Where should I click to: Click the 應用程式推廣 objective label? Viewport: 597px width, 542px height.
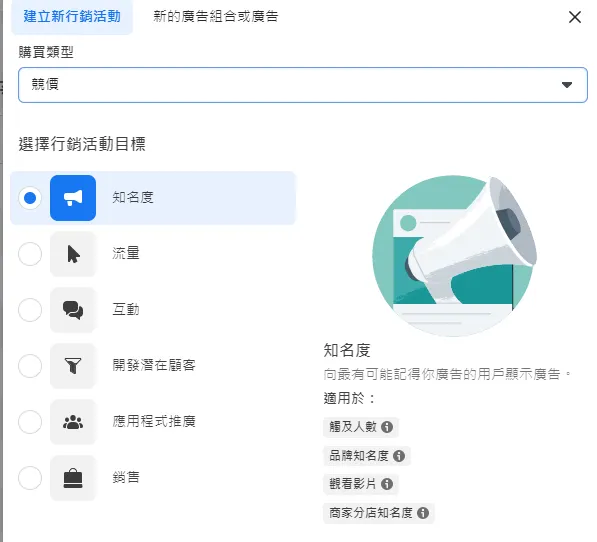click(x=154, y=421)
